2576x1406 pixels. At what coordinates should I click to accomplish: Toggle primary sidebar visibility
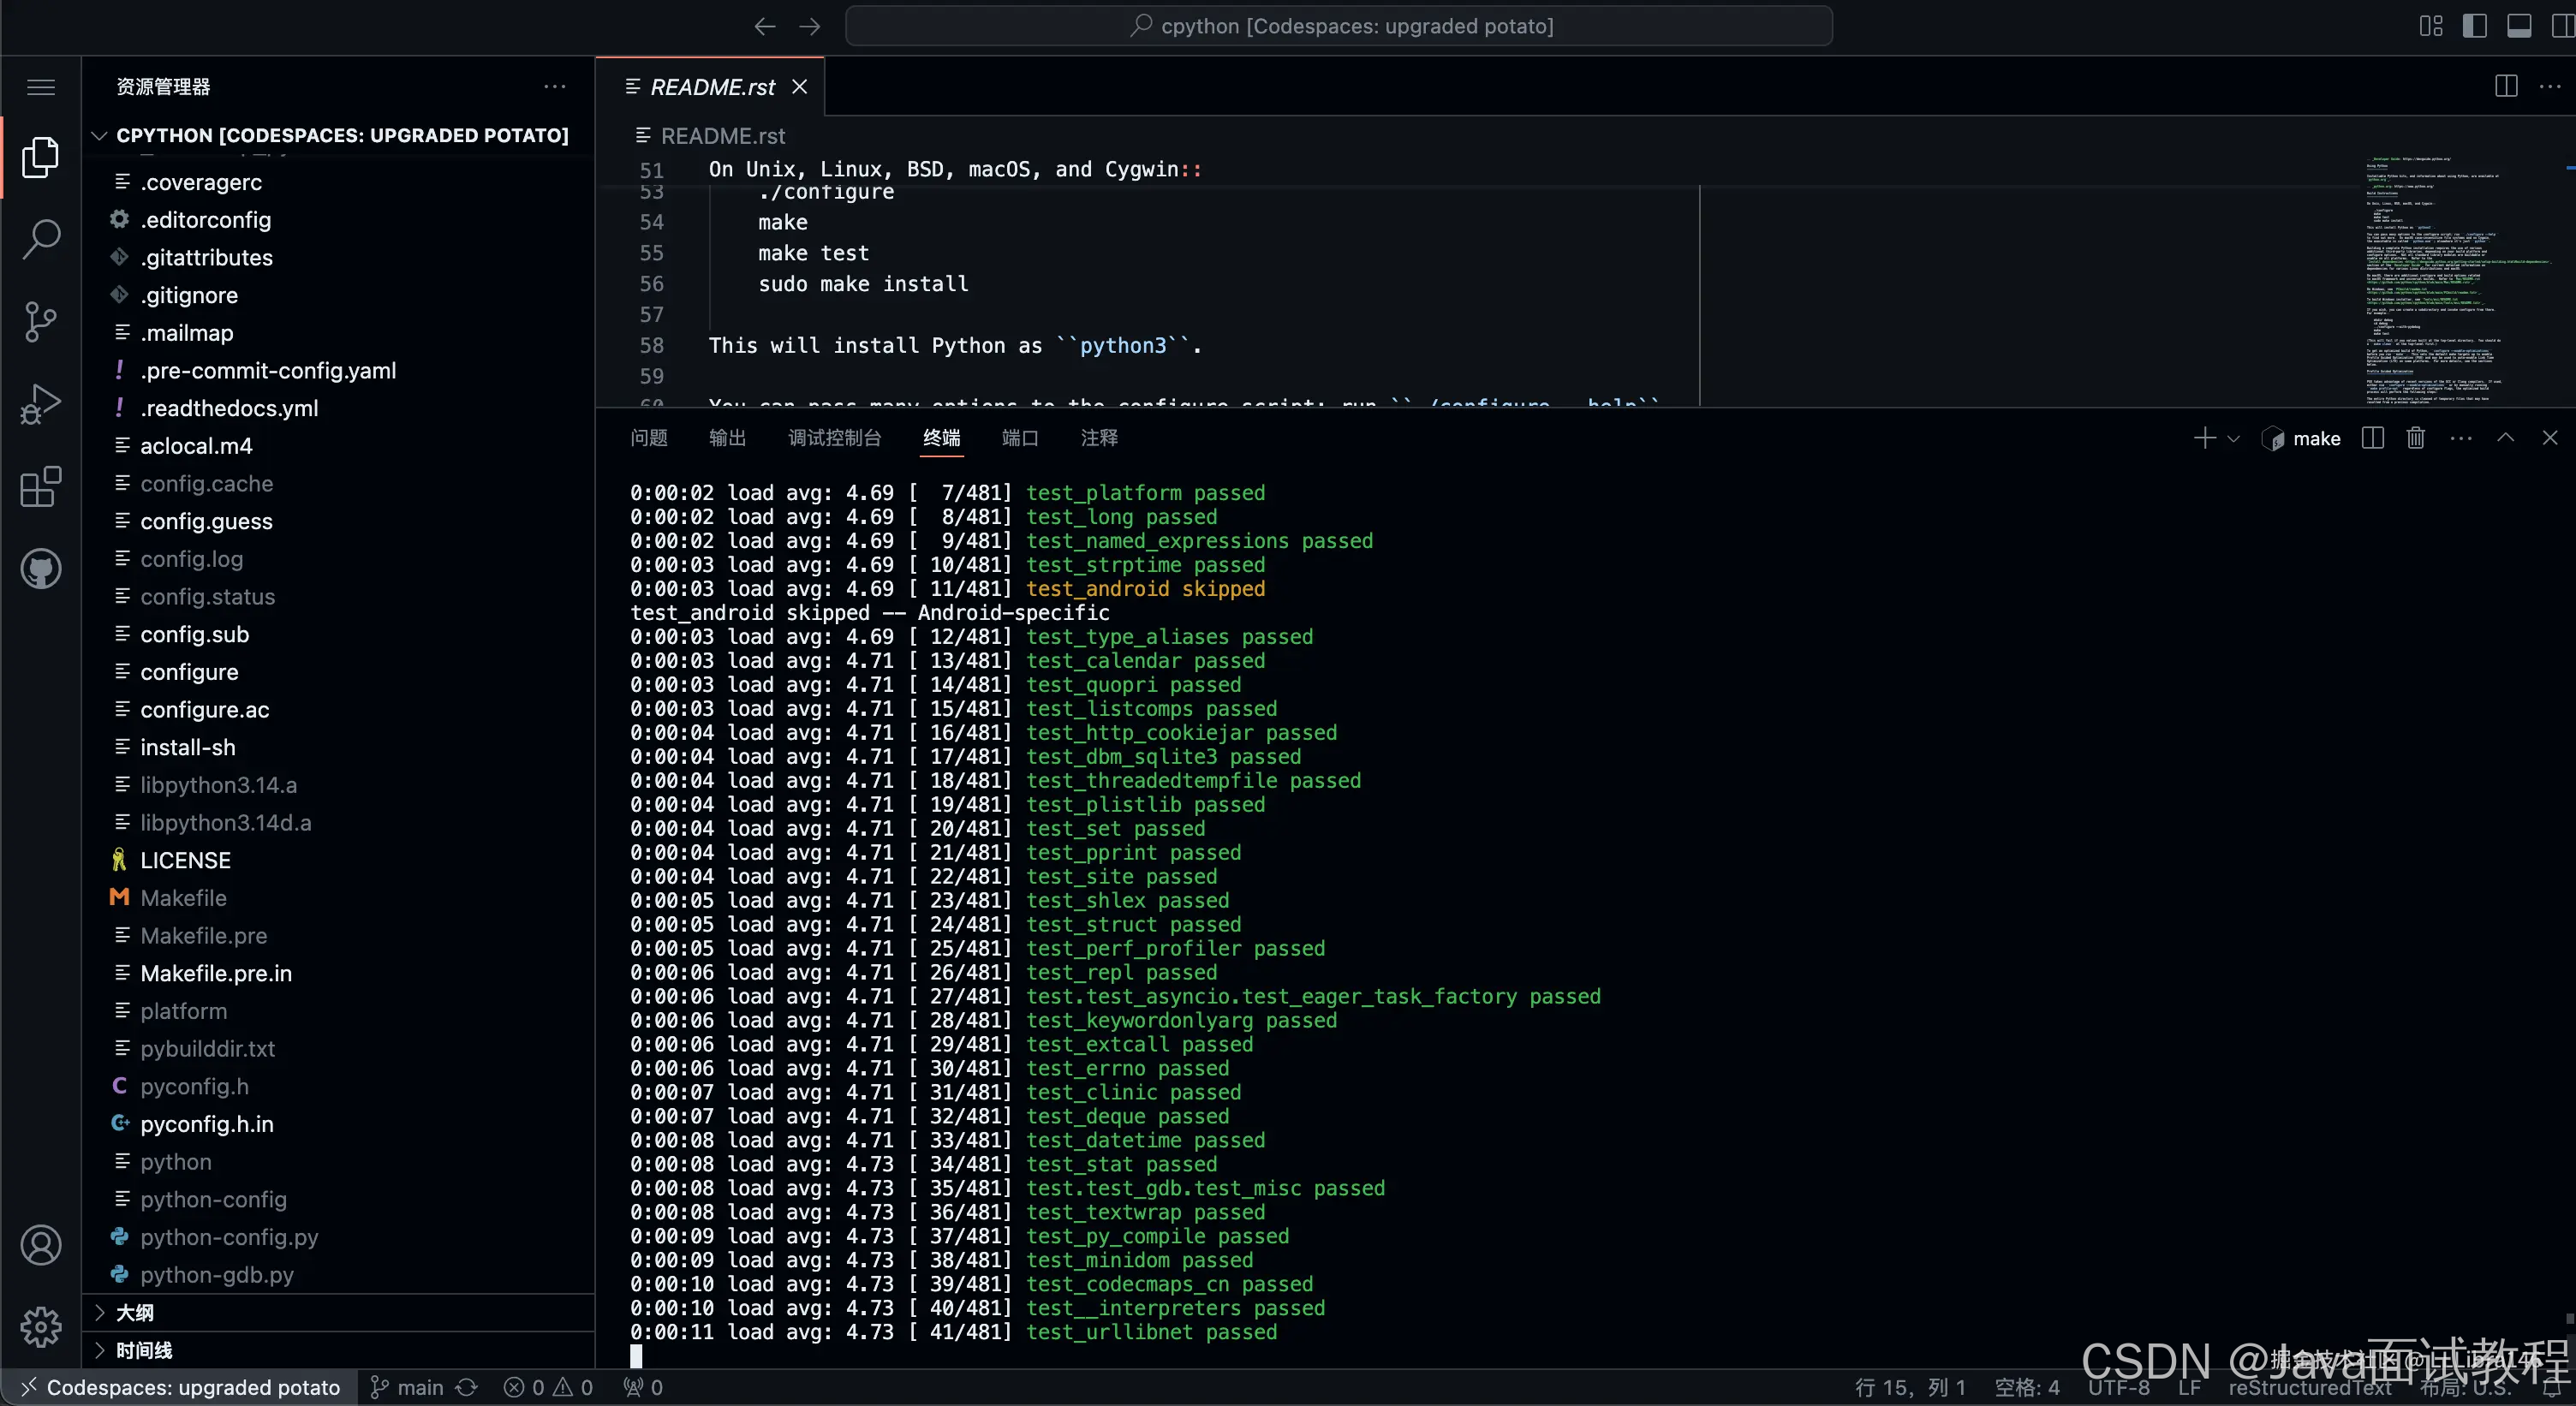(x=2475, y=26)
